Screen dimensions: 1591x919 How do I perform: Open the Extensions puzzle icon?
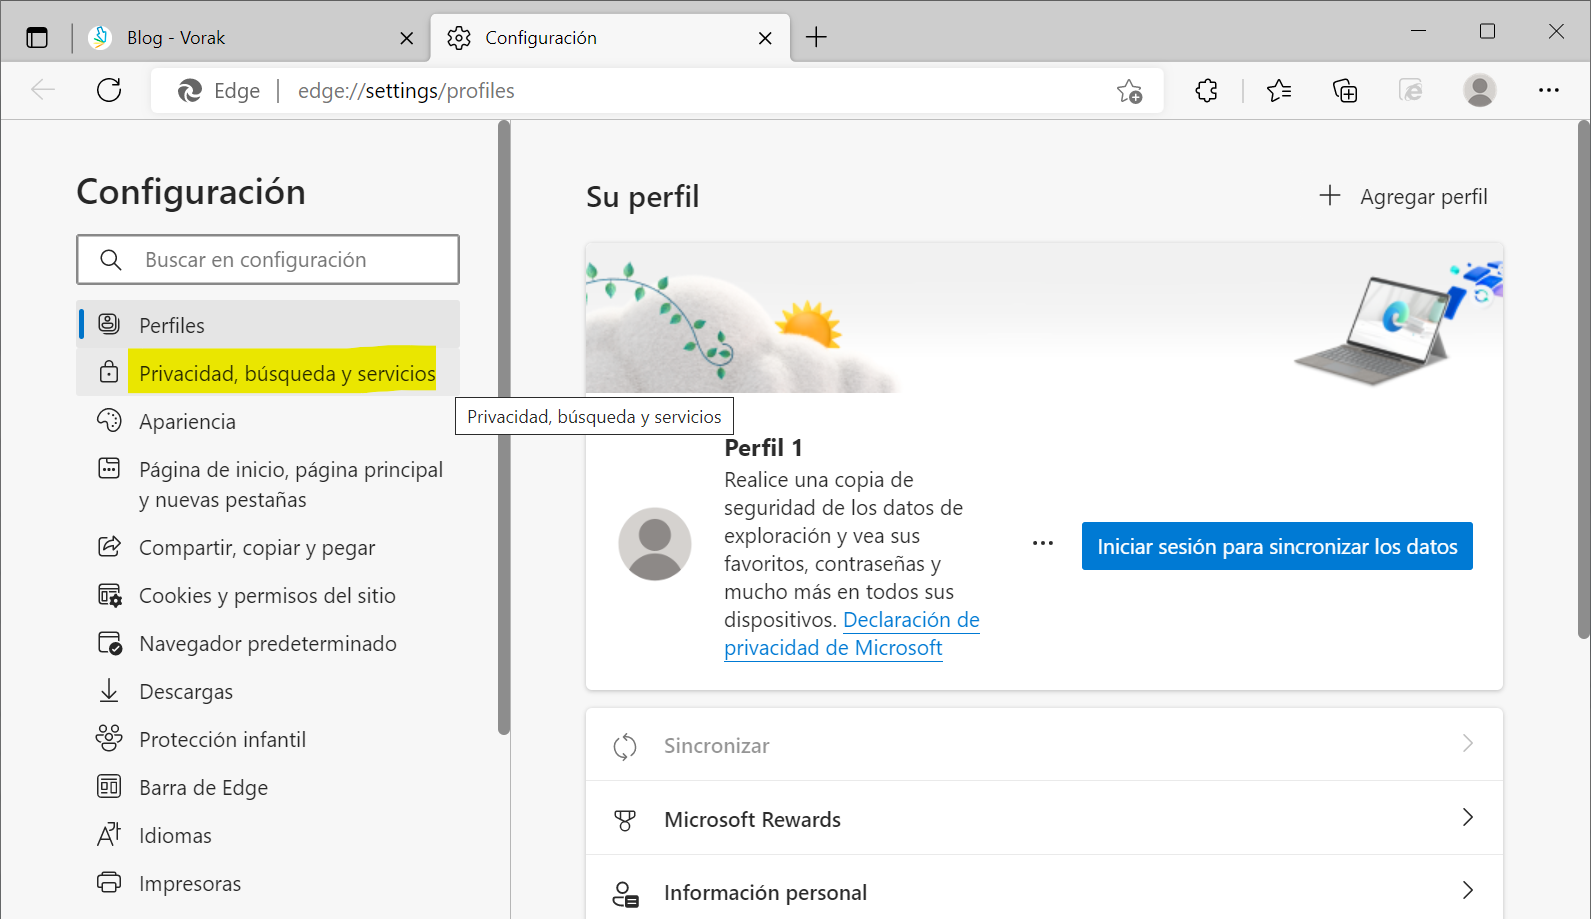click(1206, 91)
